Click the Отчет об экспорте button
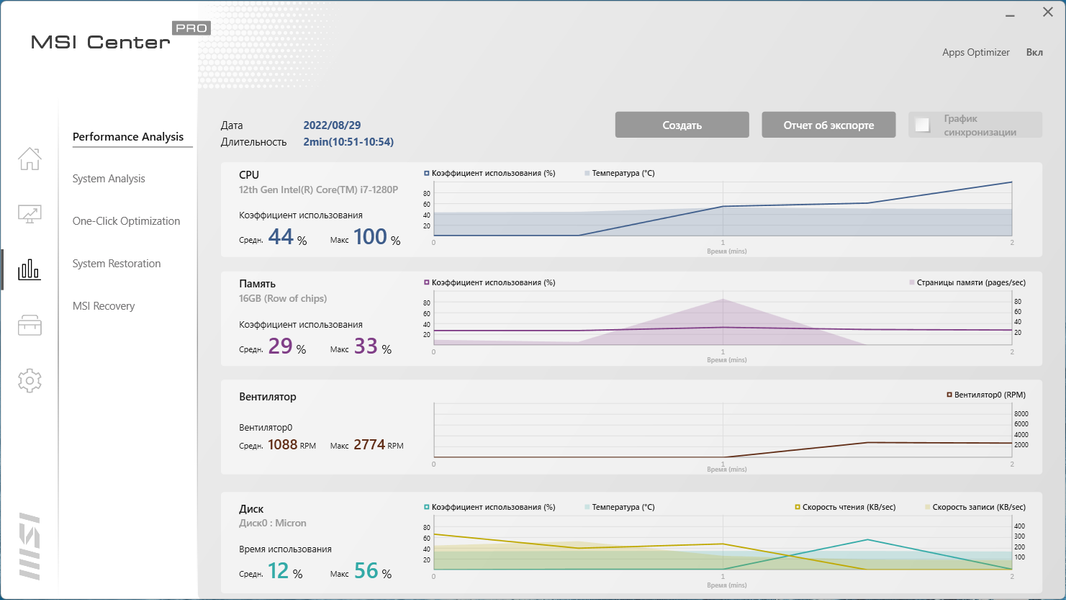Image resolution: width=1066 pixels, height=600 pixels. [x=828, y=125]
